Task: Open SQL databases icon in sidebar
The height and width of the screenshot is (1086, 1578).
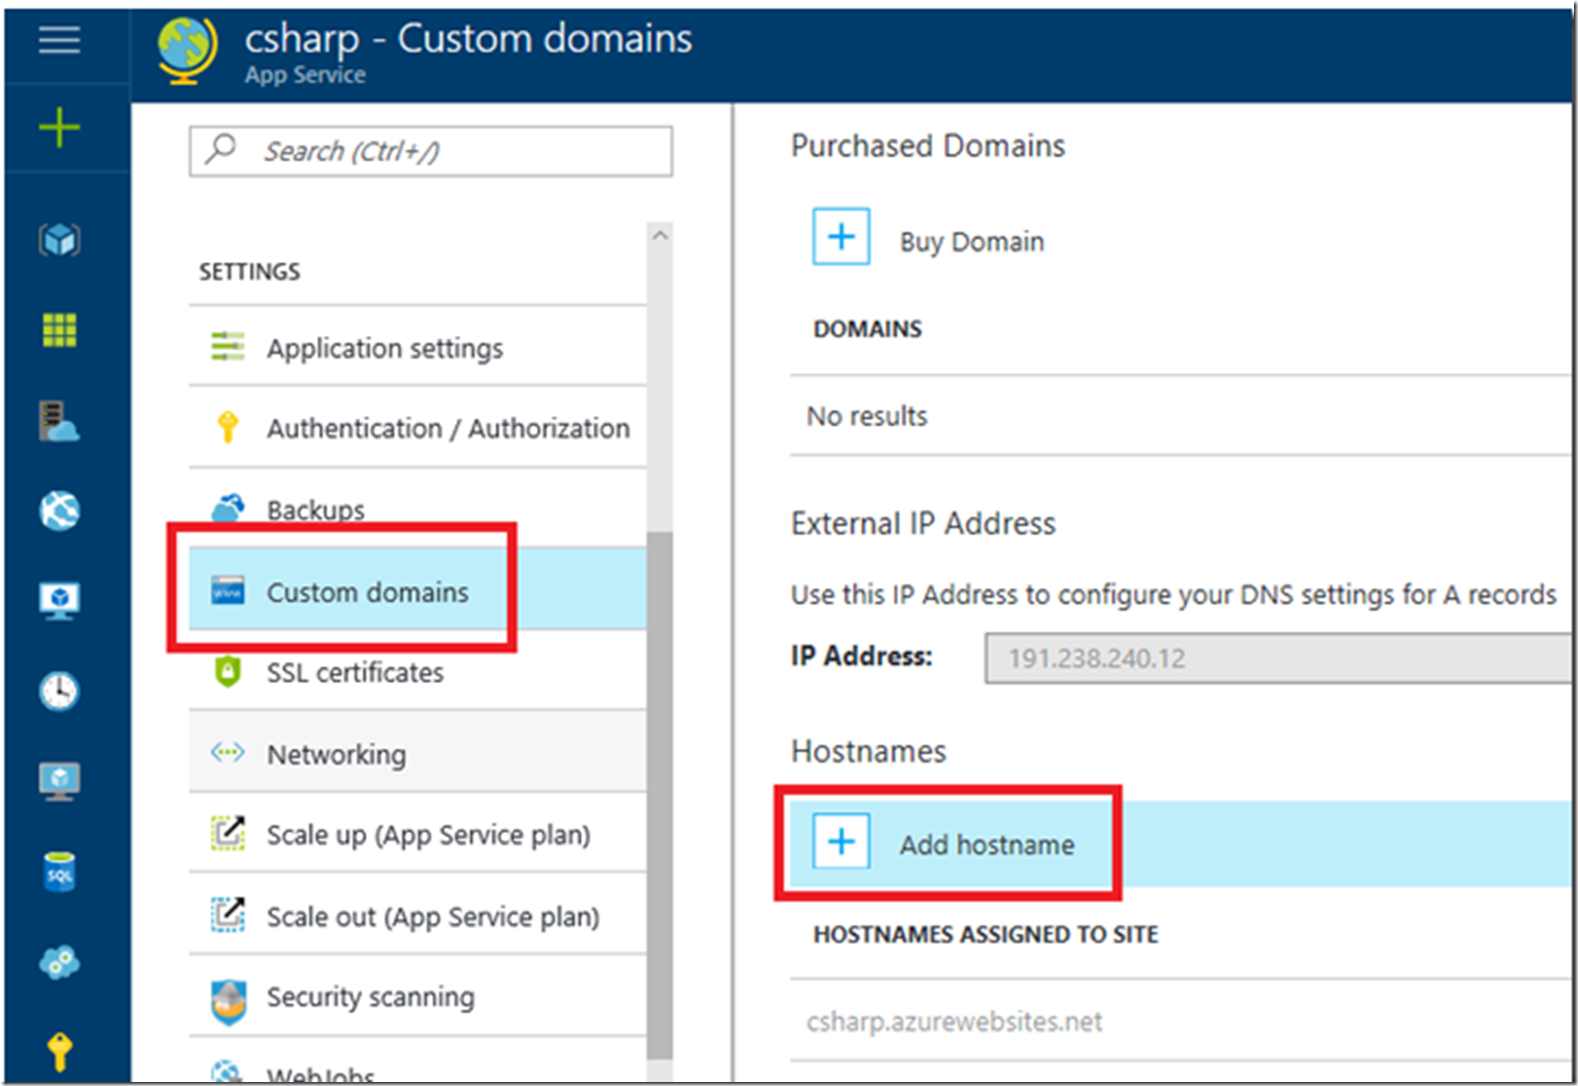Action: click(x=59, y=872)
